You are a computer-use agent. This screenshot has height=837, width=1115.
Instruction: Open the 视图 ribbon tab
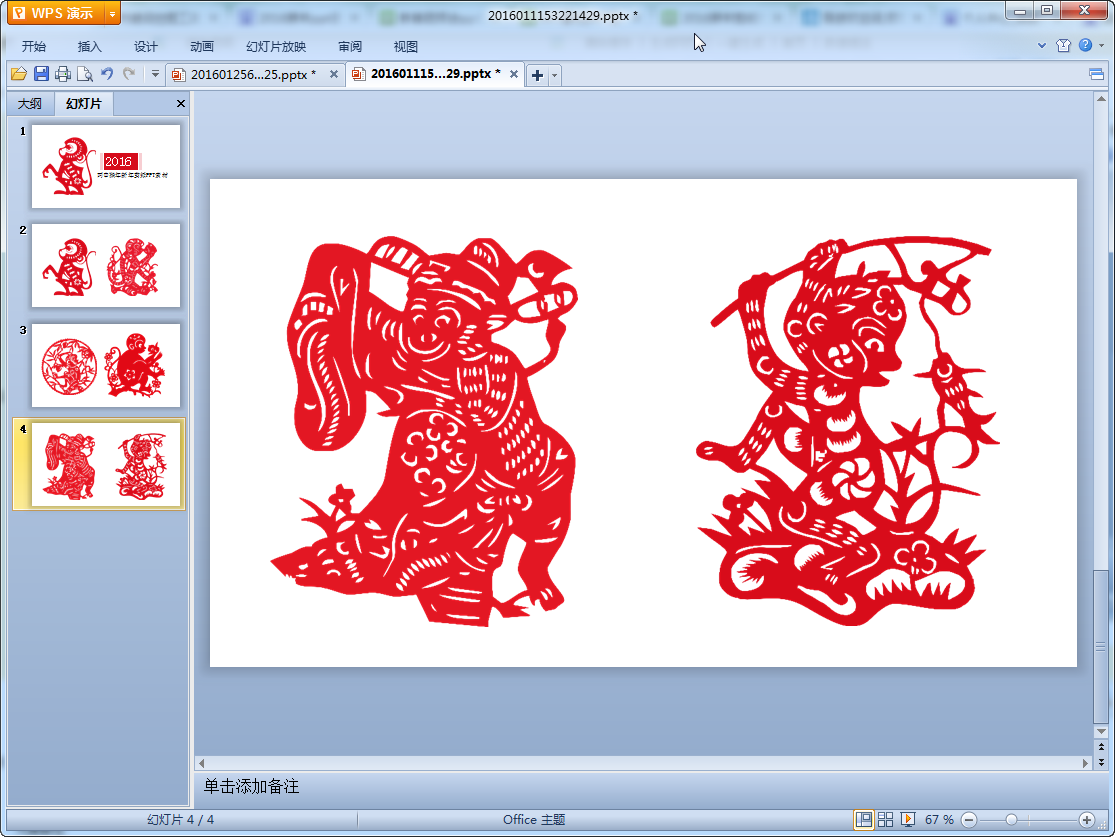point(406,46)
